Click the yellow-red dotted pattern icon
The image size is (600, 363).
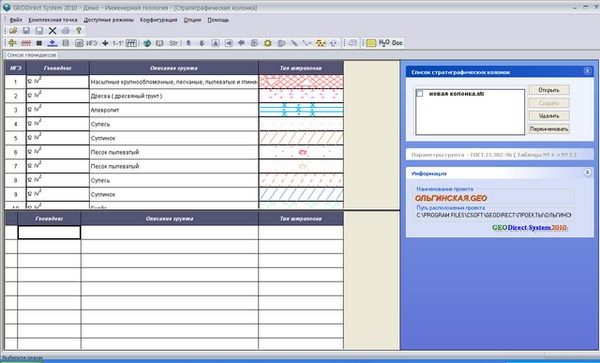[320, 43]
